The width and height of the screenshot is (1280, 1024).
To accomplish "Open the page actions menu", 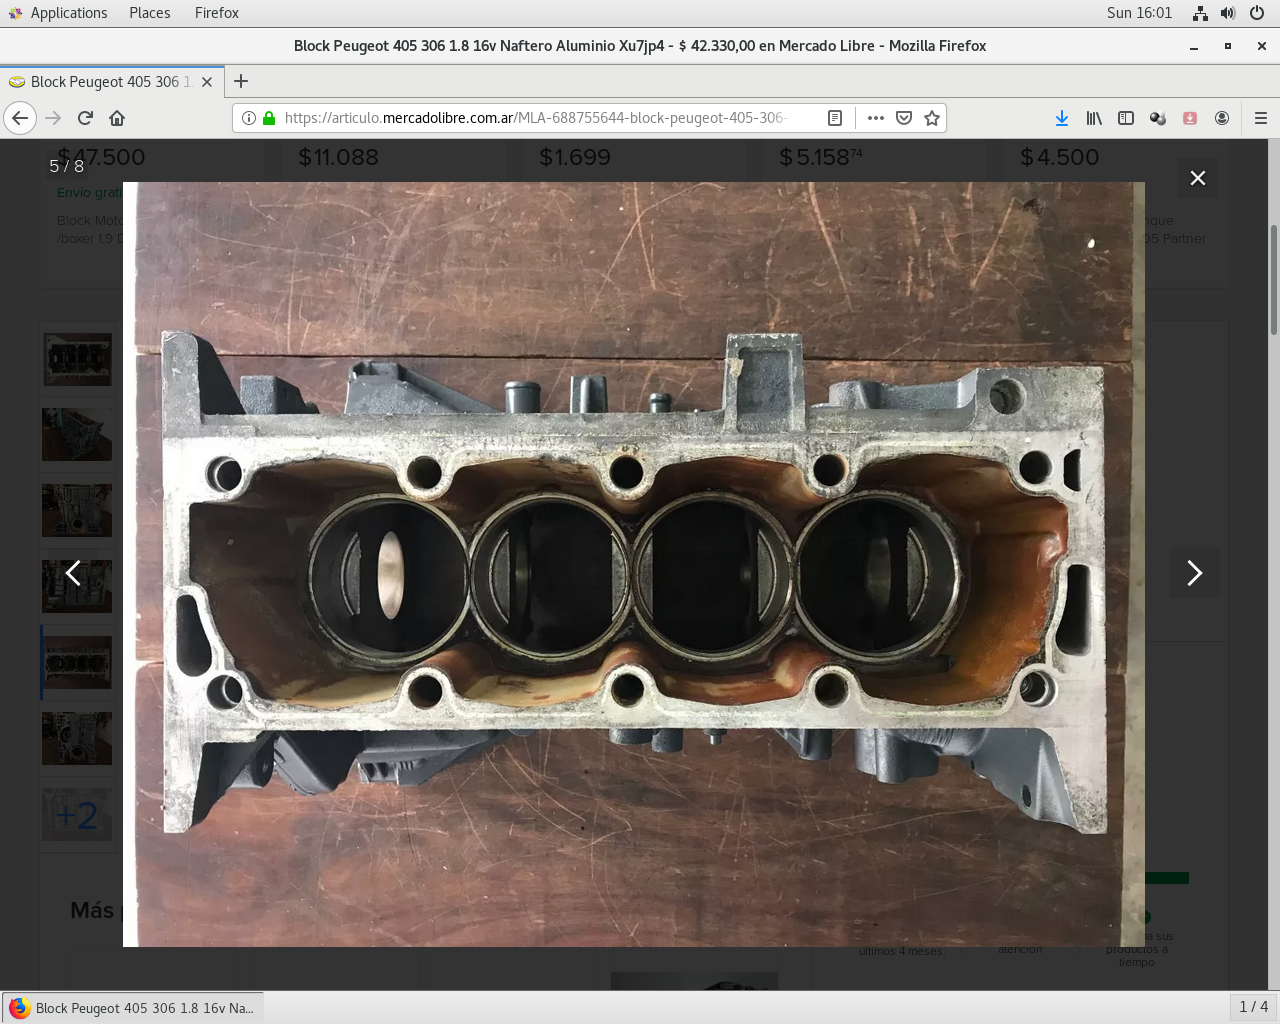I will [876, 118].
